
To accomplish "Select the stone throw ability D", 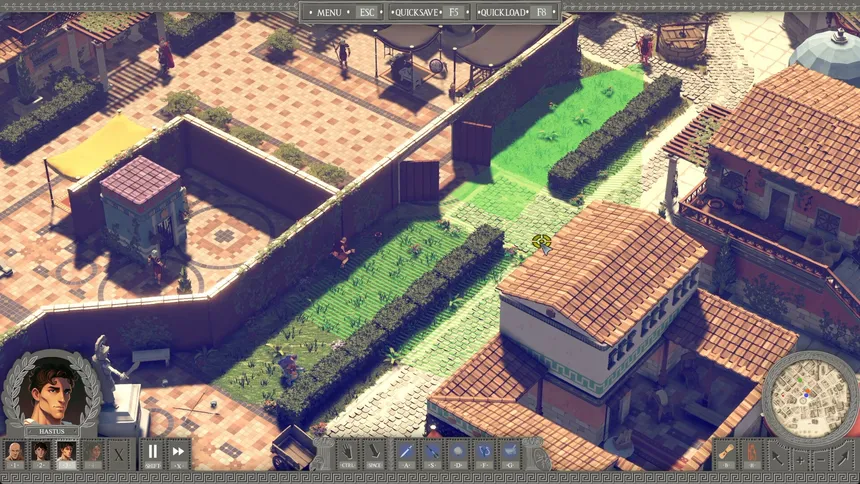I will point(458,454).
